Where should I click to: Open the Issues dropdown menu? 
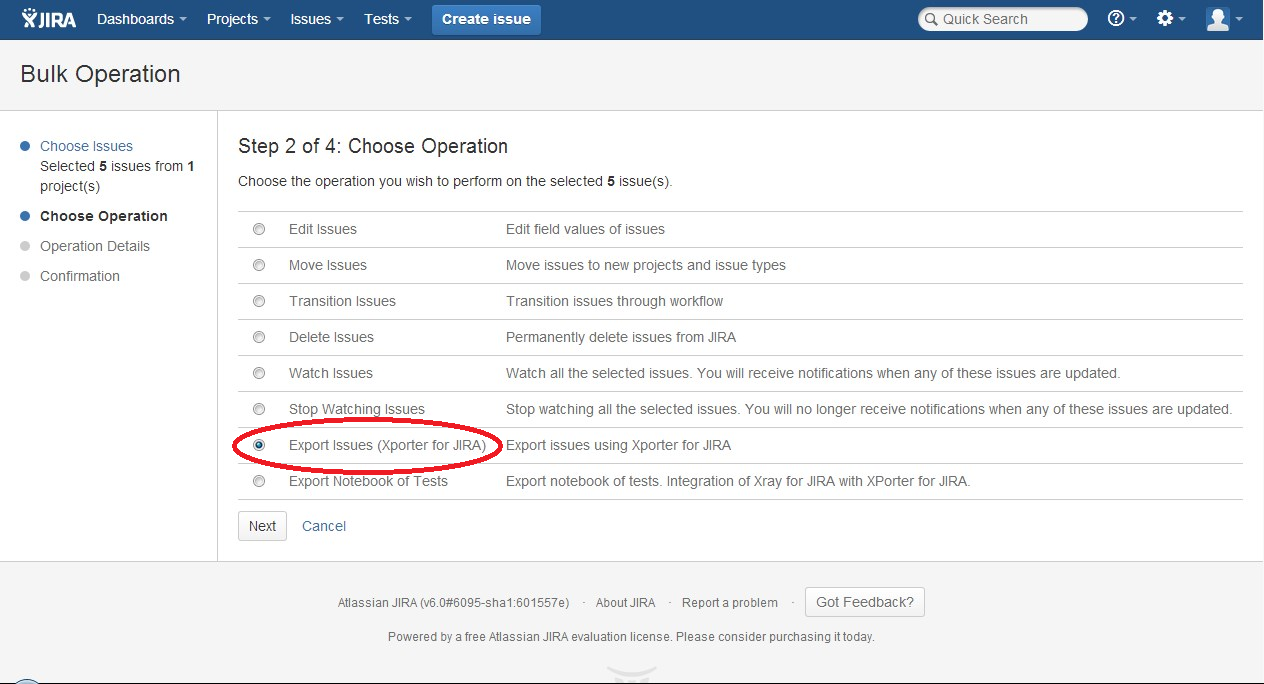[317, 19]
